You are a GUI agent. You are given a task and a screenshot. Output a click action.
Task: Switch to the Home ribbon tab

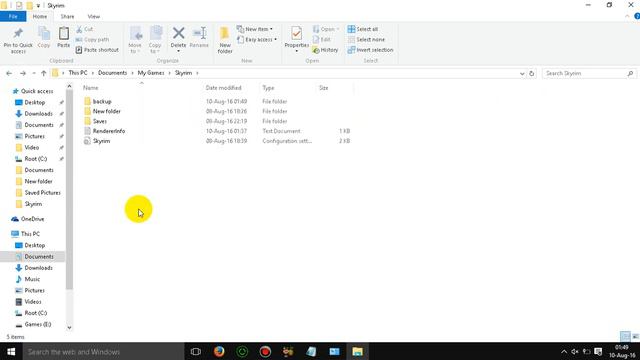coord(40,16)
